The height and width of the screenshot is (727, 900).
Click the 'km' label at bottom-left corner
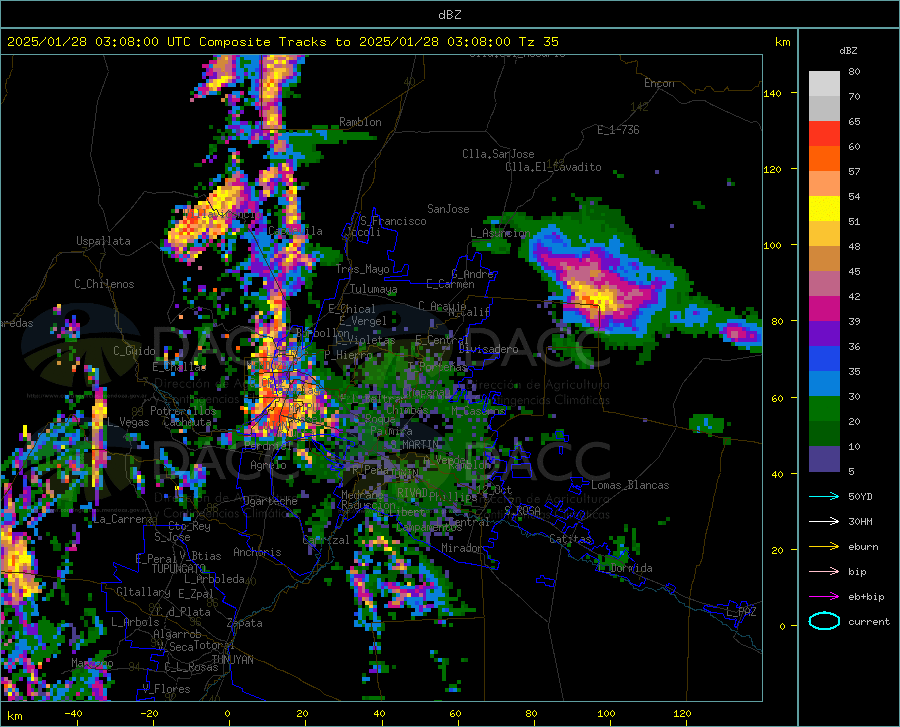[14, 716]
